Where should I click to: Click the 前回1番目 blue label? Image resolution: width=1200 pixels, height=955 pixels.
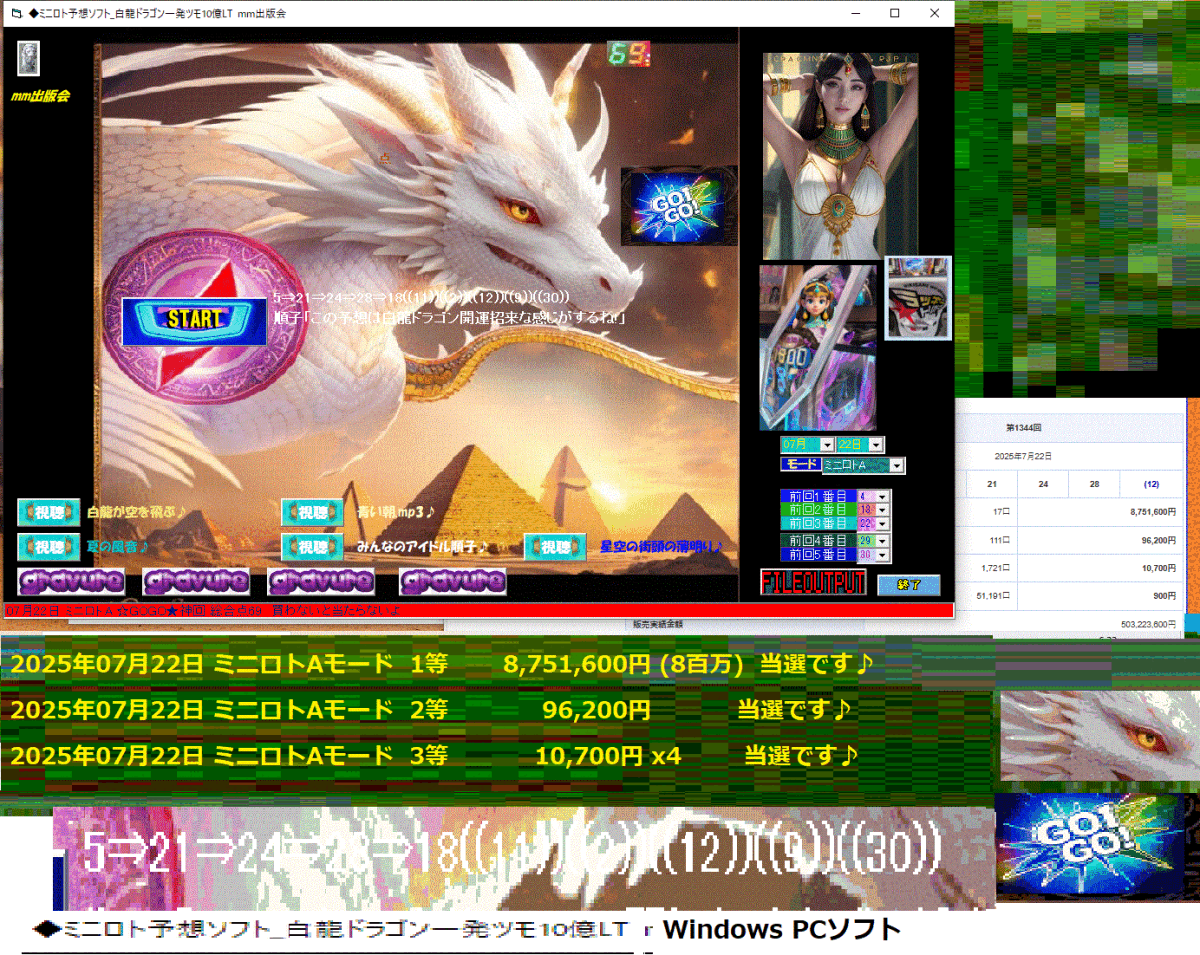tap(817, 495)
